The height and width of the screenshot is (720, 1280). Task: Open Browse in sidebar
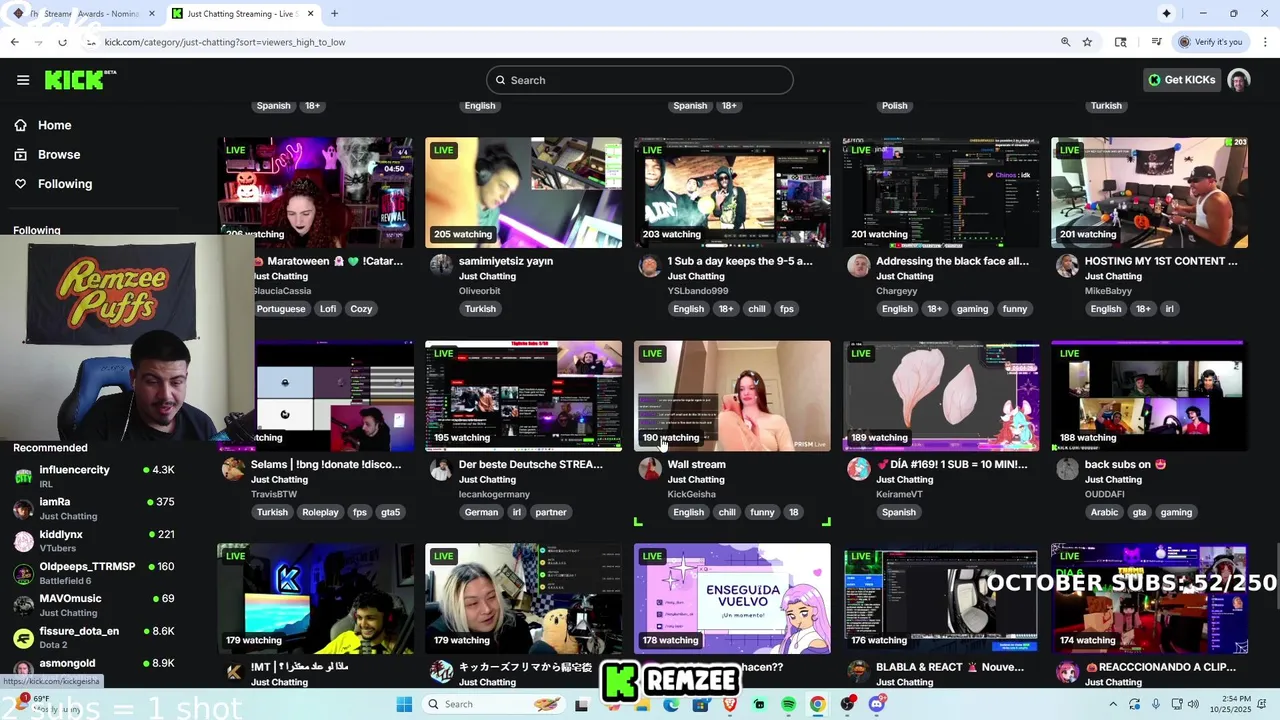(59, 154)
